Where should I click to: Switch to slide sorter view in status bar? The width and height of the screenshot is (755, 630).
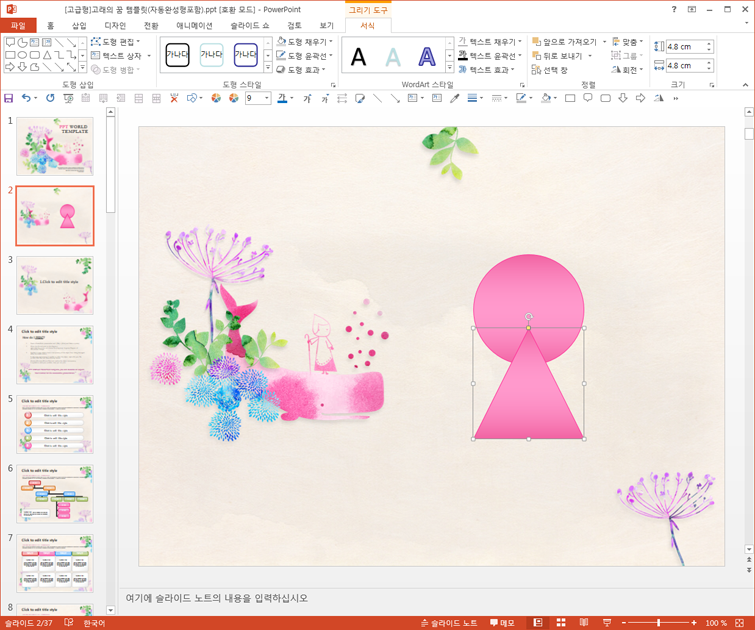(x=561, y=623)
